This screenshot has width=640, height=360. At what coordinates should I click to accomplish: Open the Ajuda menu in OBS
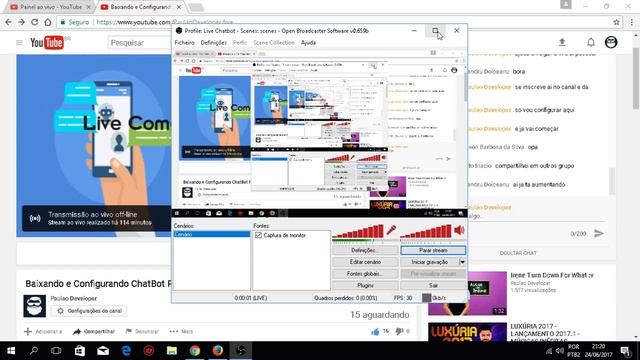308,42
